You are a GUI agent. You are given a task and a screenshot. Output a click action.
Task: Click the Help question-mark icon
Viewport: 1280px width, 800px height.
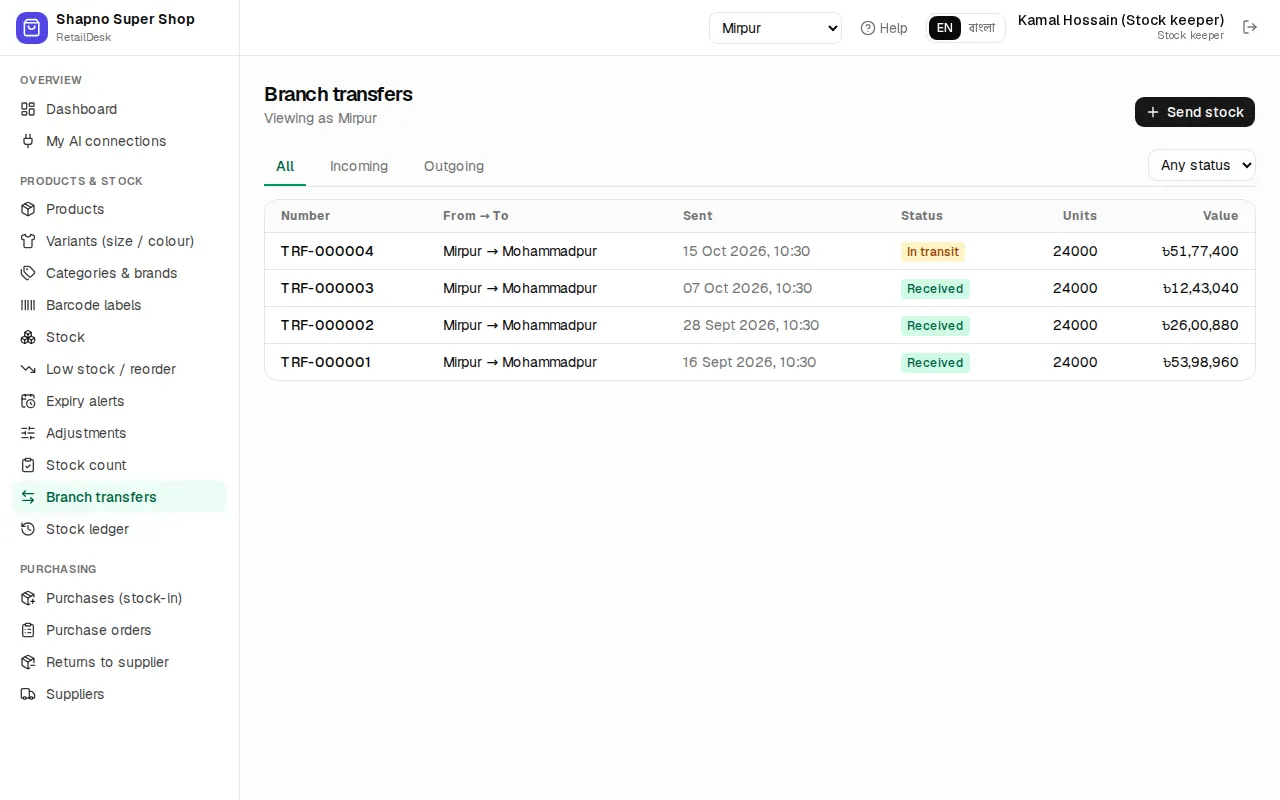[x=868, y=28]
